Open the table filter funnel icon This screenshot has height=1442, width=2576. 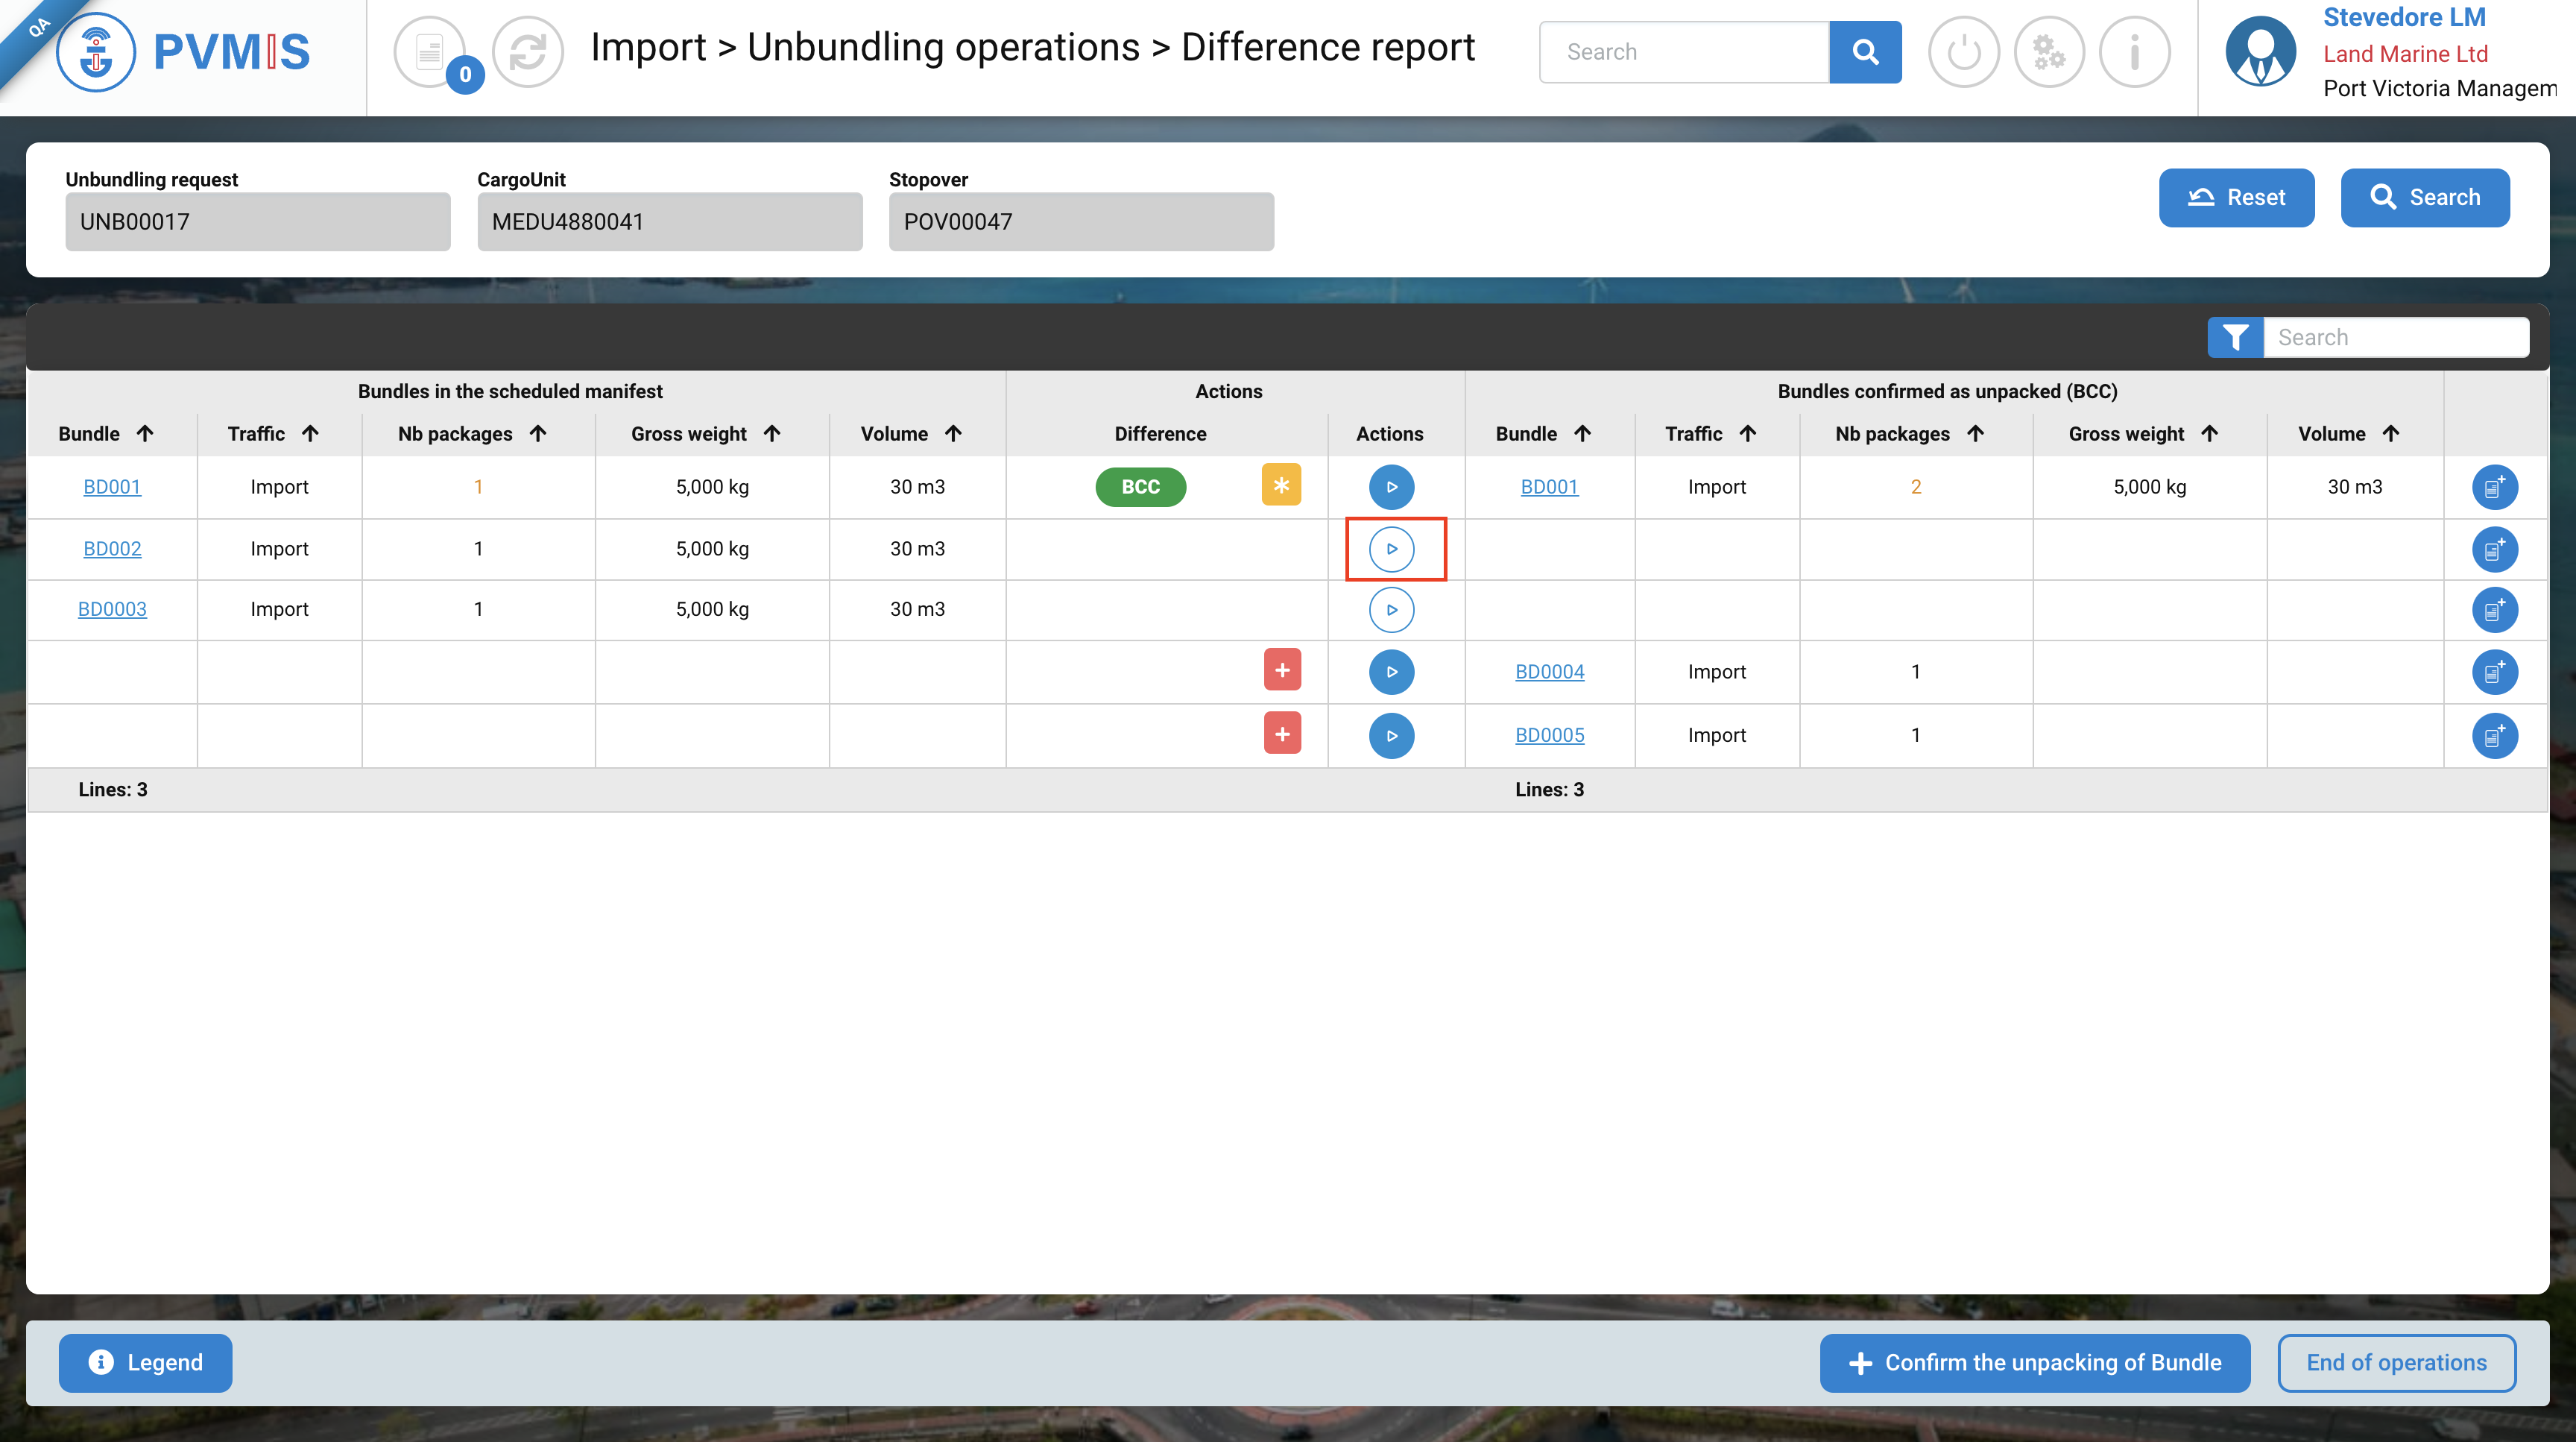(x=2235, y=337)
